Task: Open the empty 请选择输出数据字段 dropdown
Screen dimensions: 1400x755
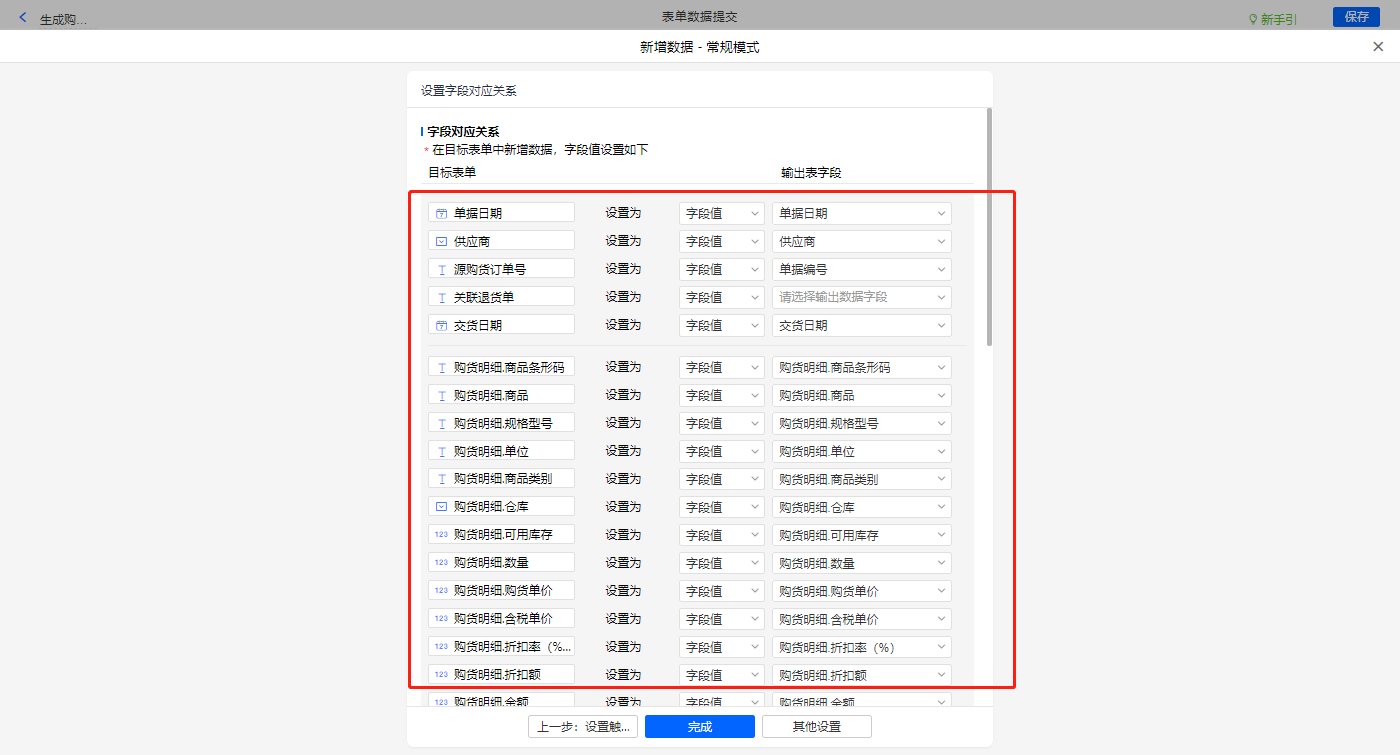Action: [x=861, y=297]
